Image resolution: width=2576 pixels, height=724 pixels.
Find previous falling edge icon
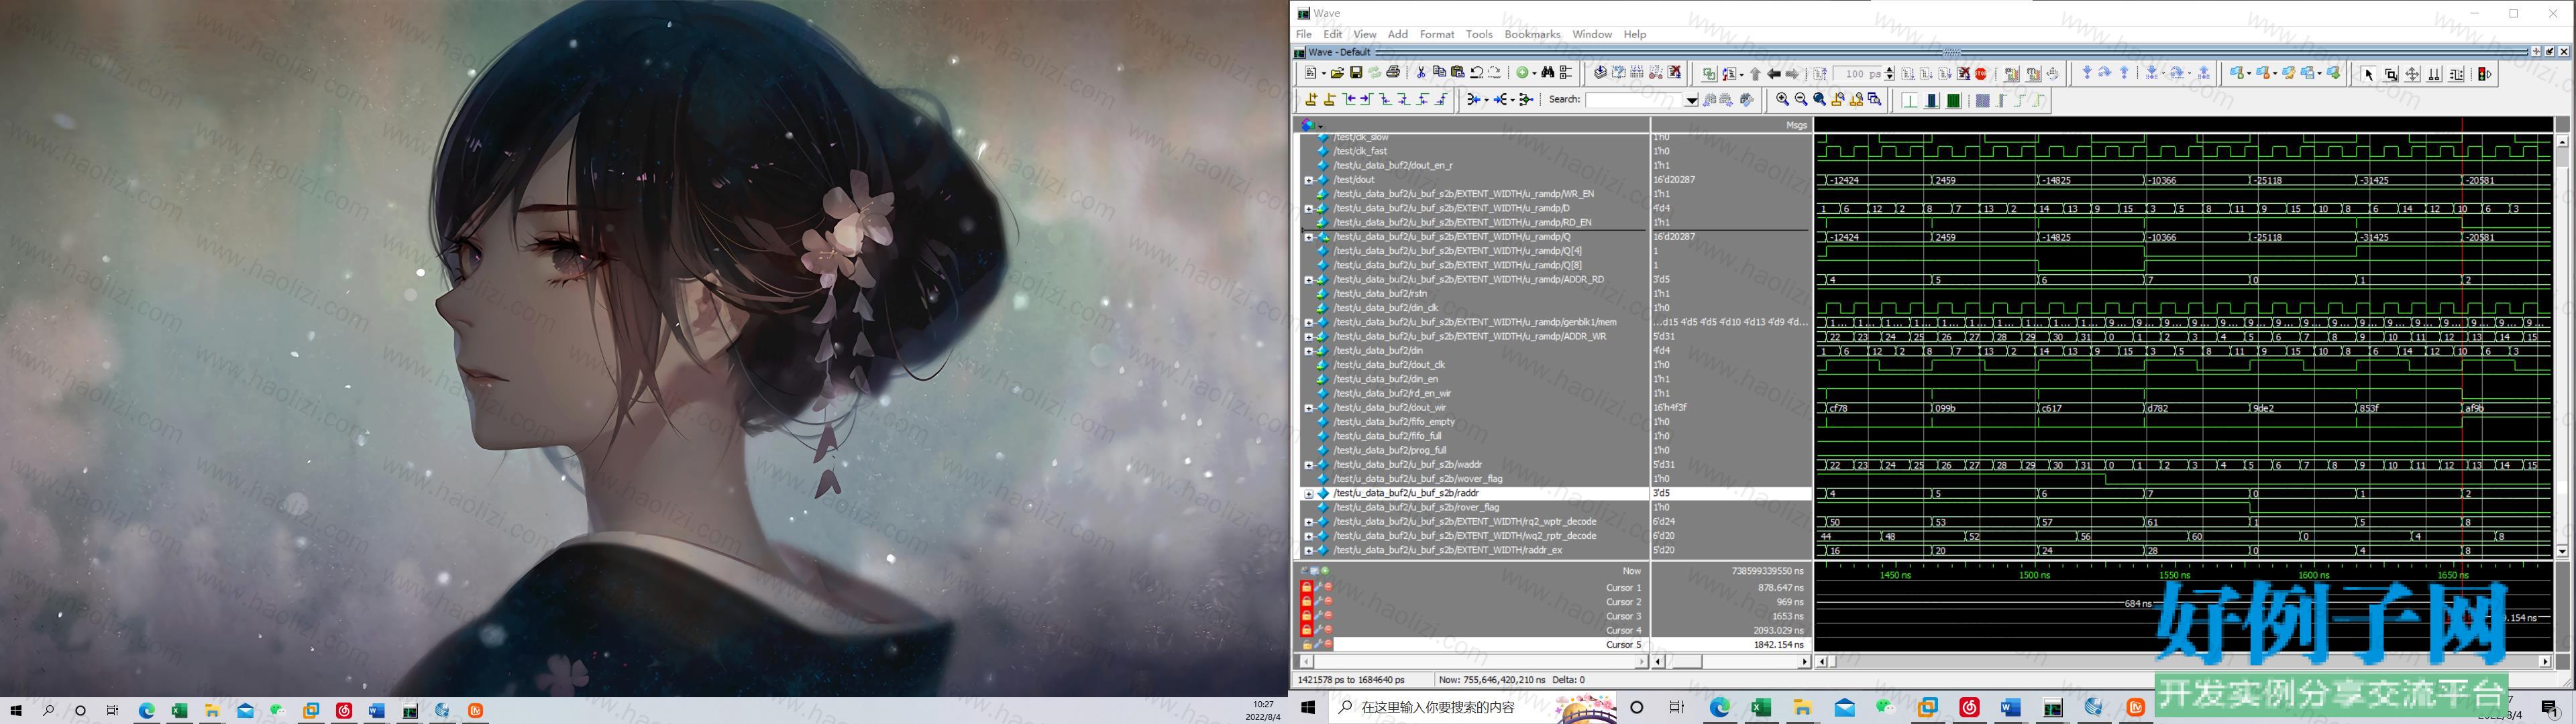click(1386, 99)
